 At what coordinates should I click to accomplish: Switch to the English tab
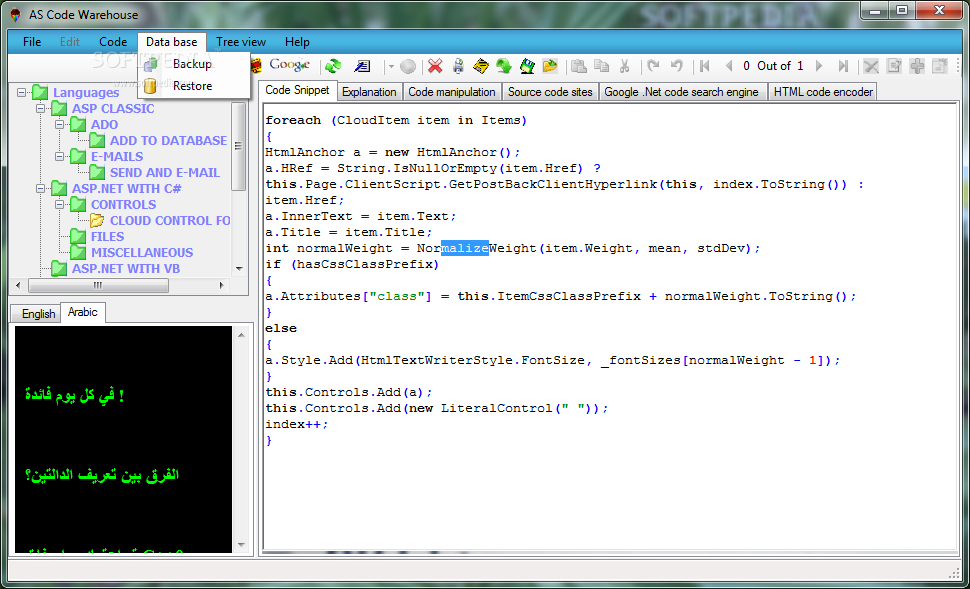[38, 314]
